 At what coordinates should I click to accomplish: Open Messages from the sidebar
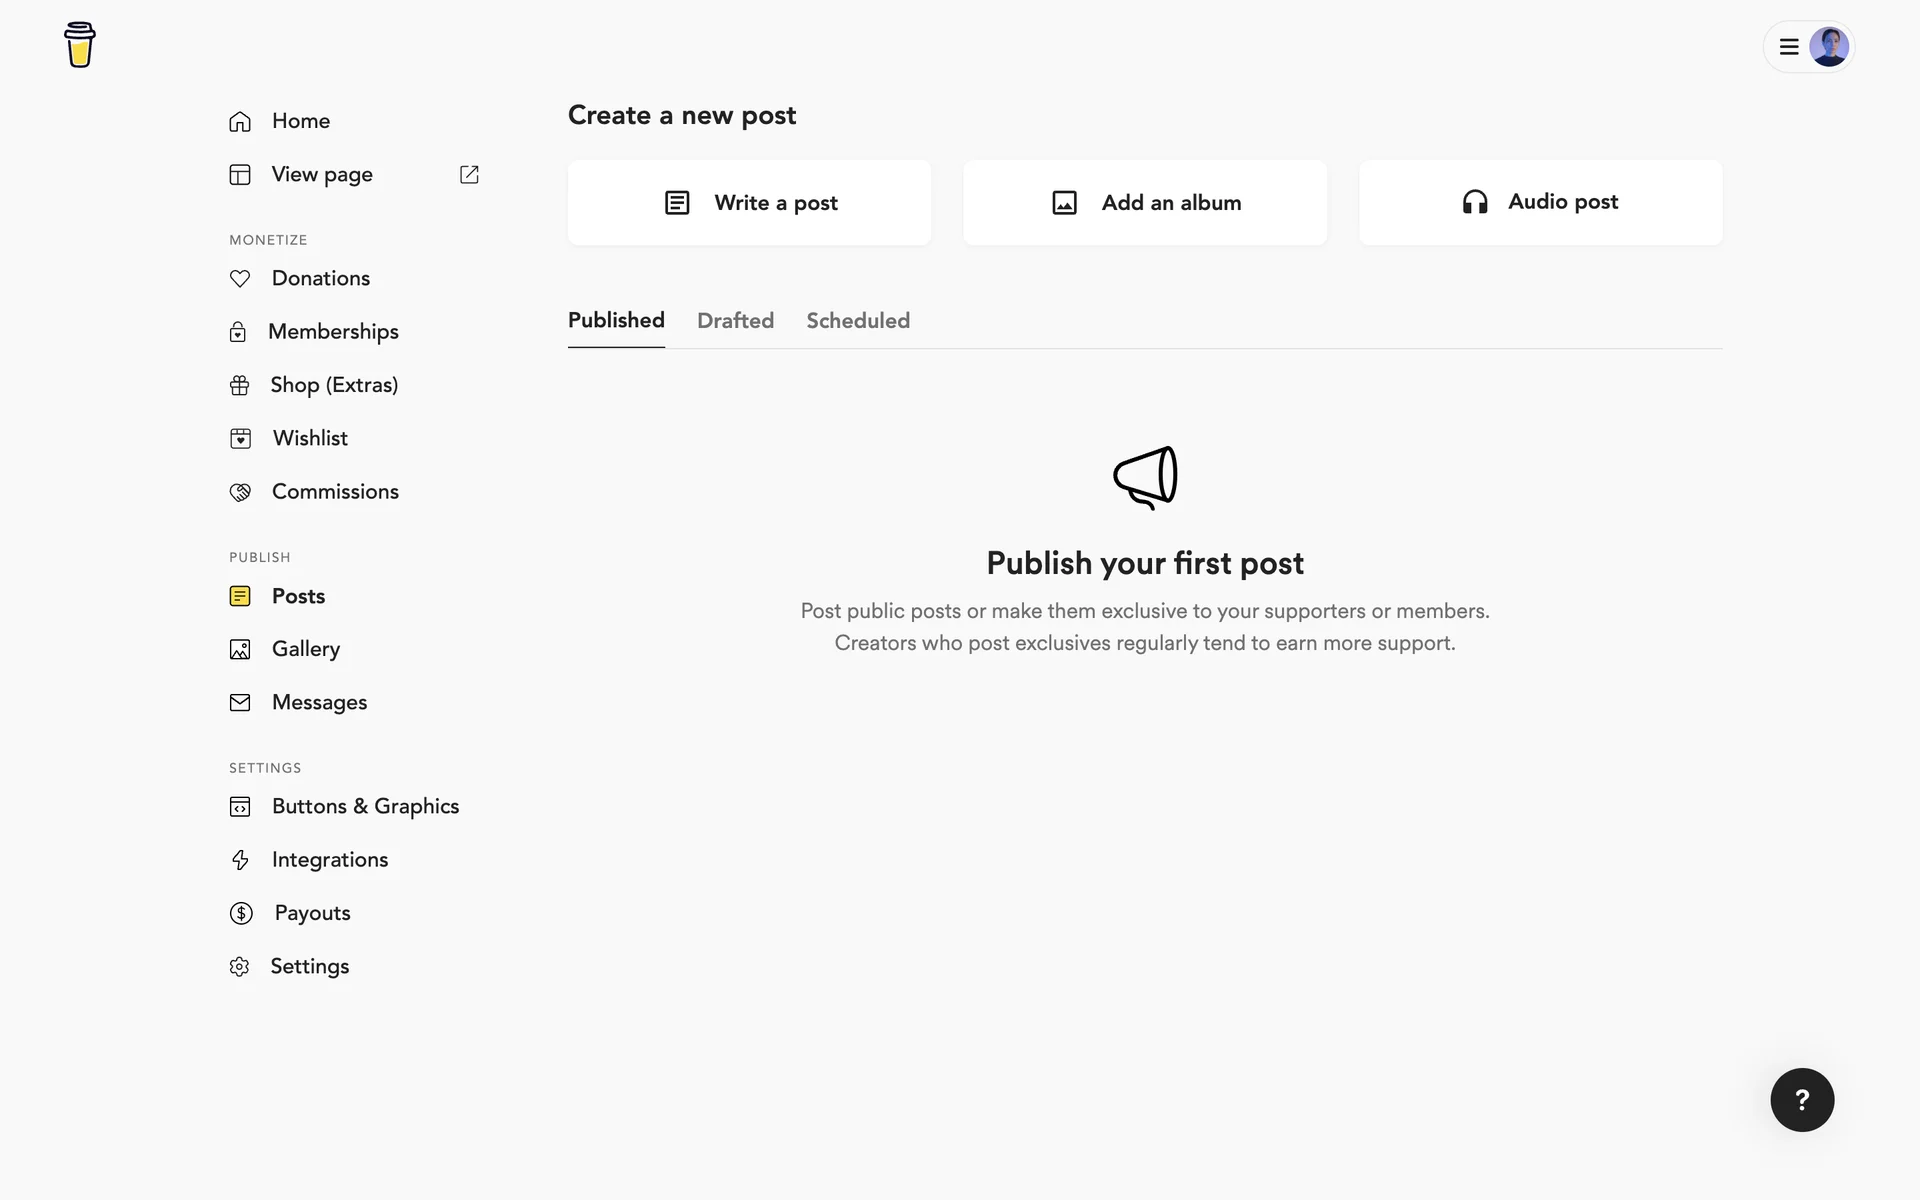click(x=319, y=703)
